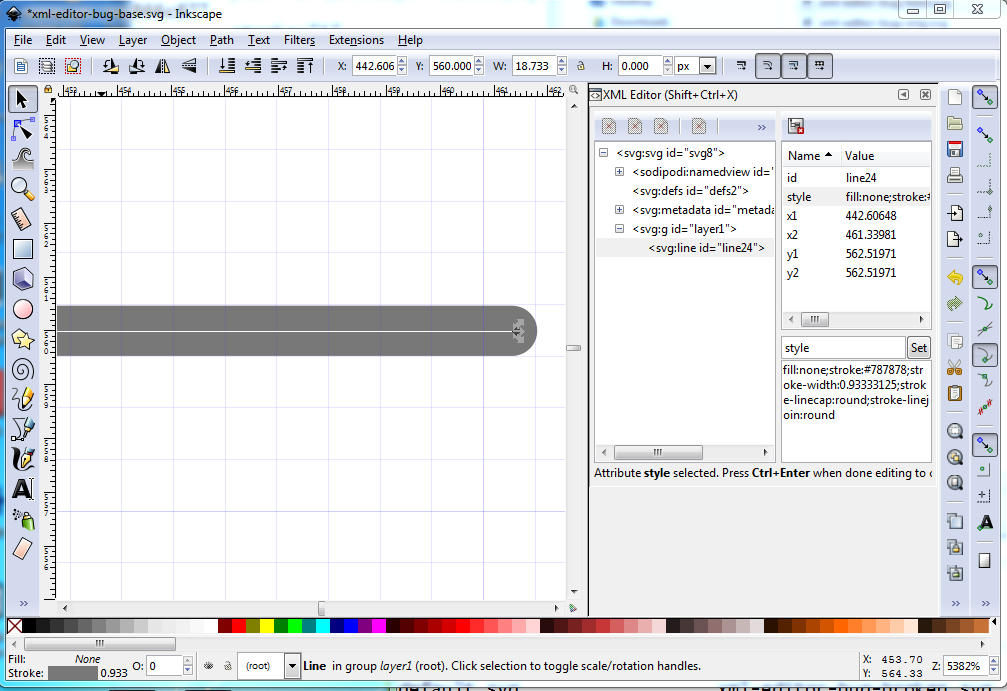Click Rotate 90 degrees counter-clockwise icon

click(x=110, y=66)
